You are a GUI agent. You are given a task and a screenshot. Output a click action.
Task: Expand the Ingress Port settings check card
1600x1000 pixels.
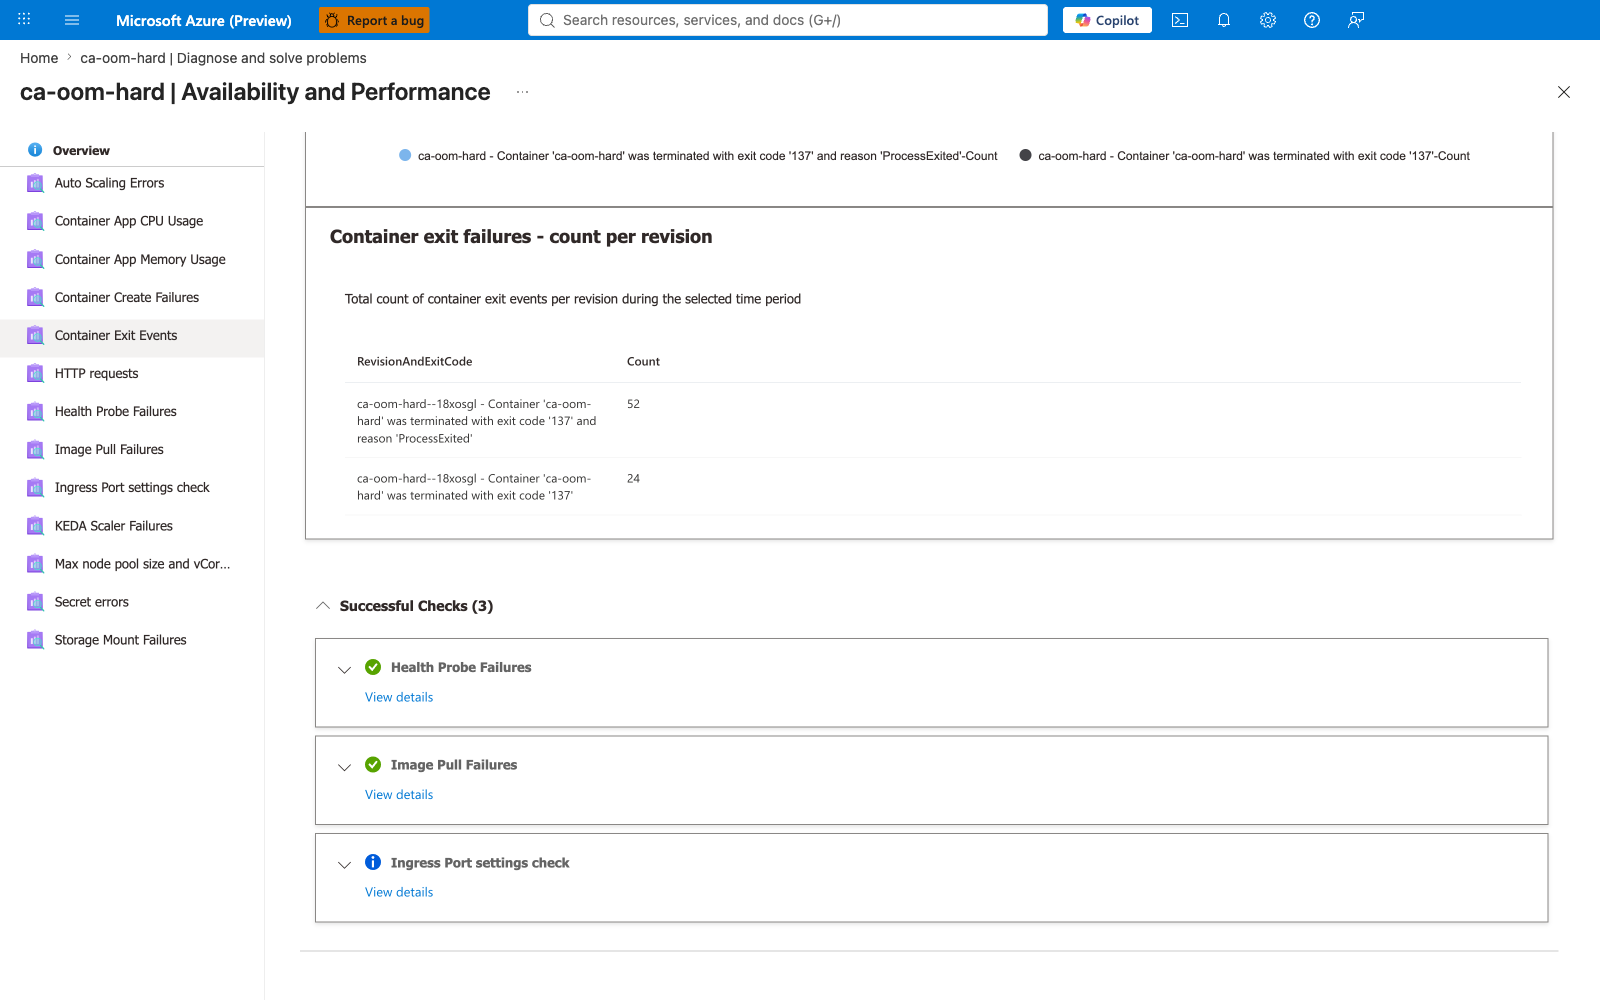(344, 865)
